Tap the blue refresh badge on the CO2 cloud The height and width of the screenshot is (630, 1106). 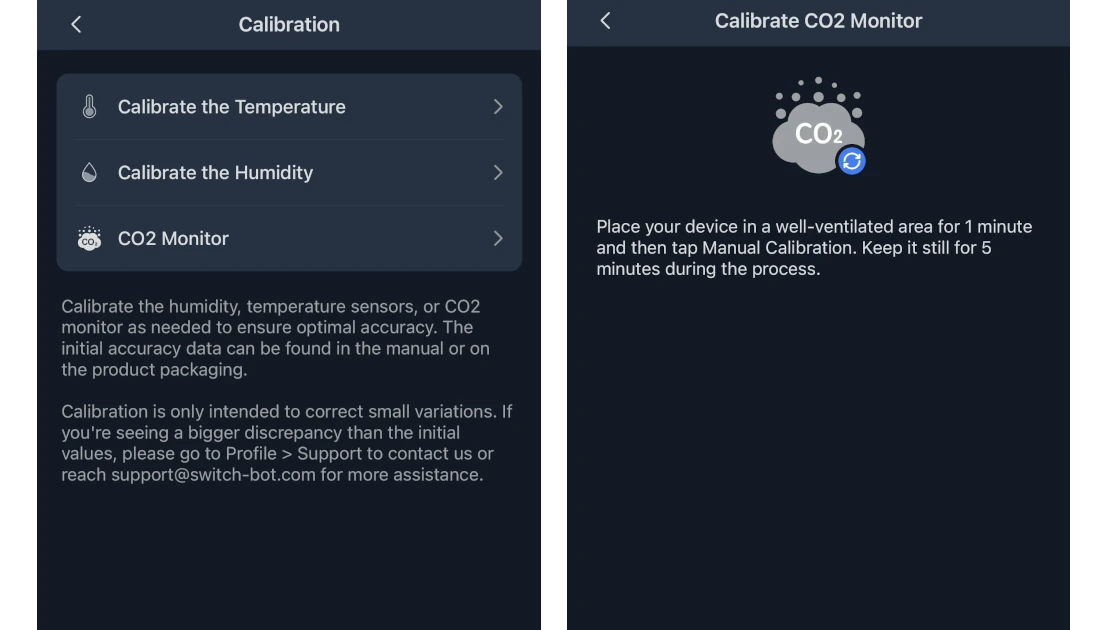pos(850,161)
